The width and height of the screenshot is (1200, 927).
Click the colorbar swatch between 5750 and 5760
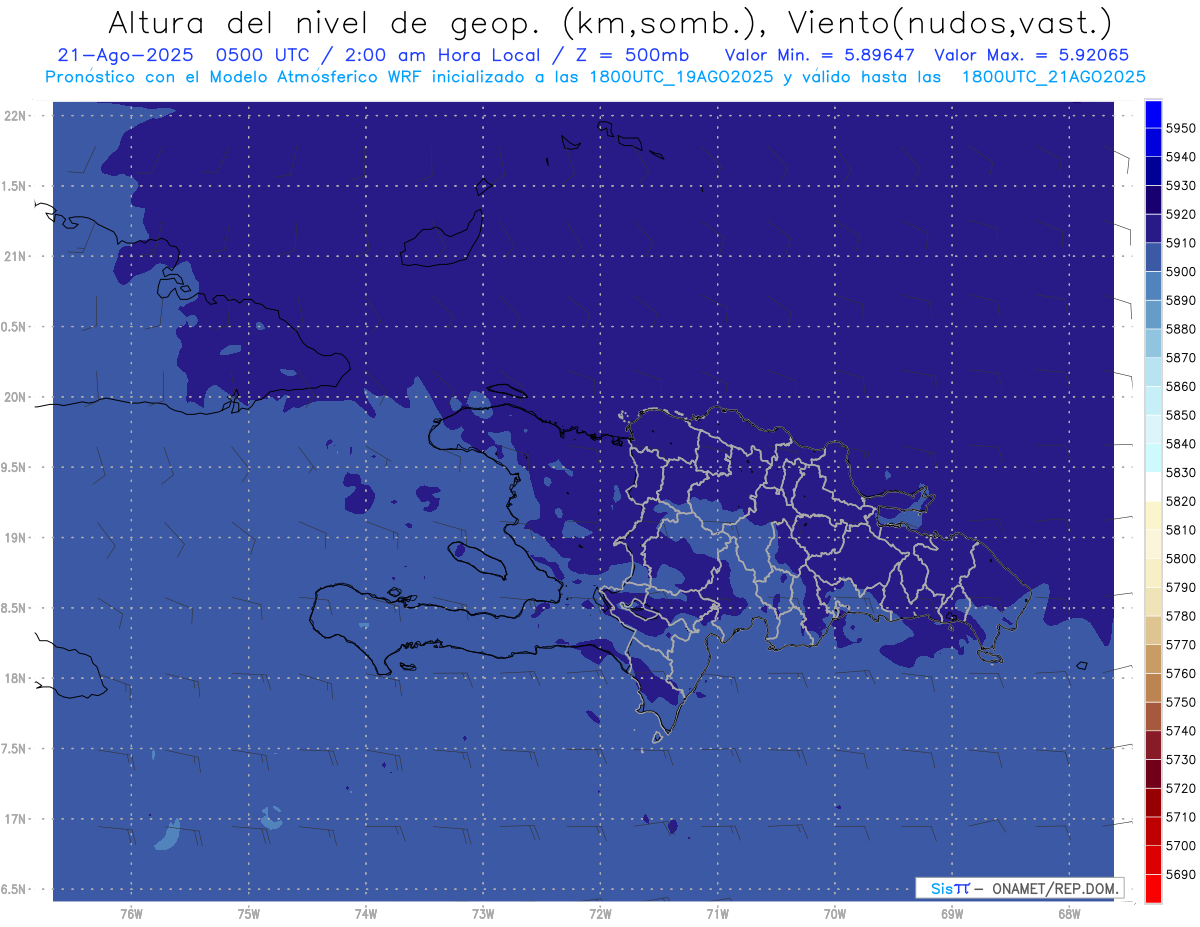(1153, 687)
